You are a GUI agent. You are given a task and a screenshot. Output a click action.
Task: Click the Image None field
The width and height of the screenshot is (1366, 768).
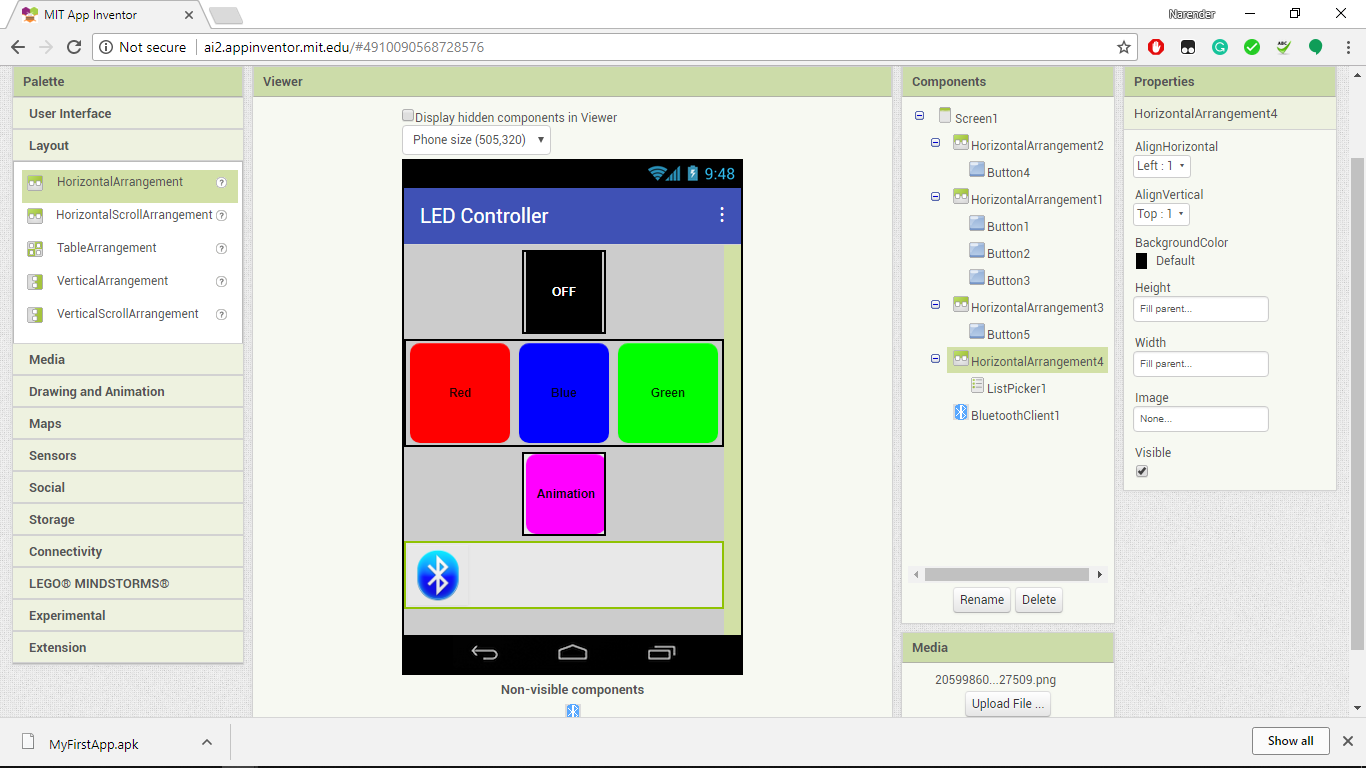(x=1201, y=419)
